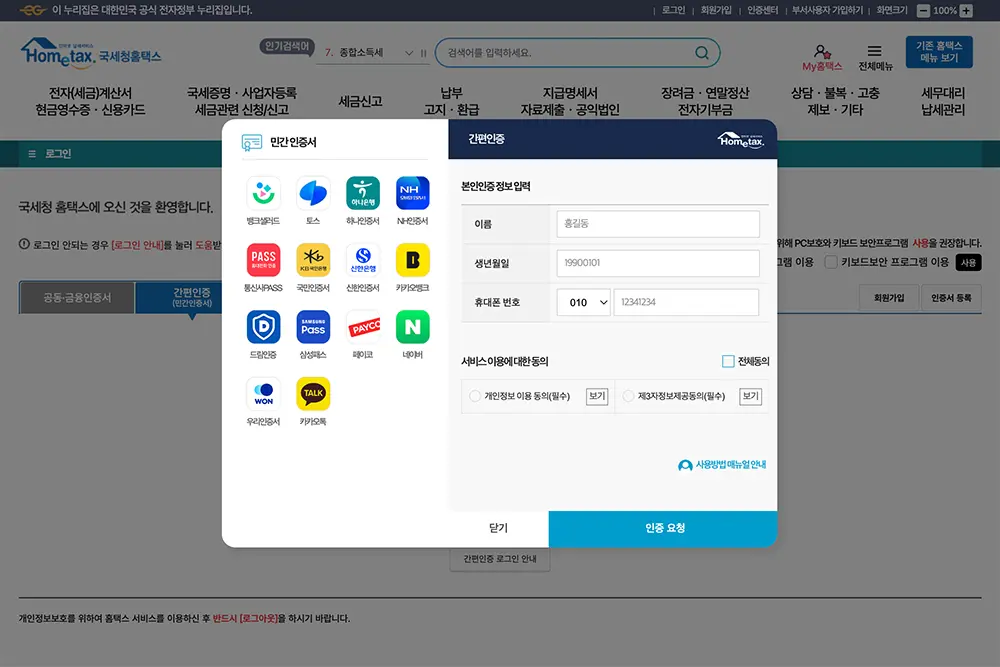This screenshot has width=1000, height=667.
Task: Pick the KakaoBank certificate icon
Action: (x=413, y=262)
